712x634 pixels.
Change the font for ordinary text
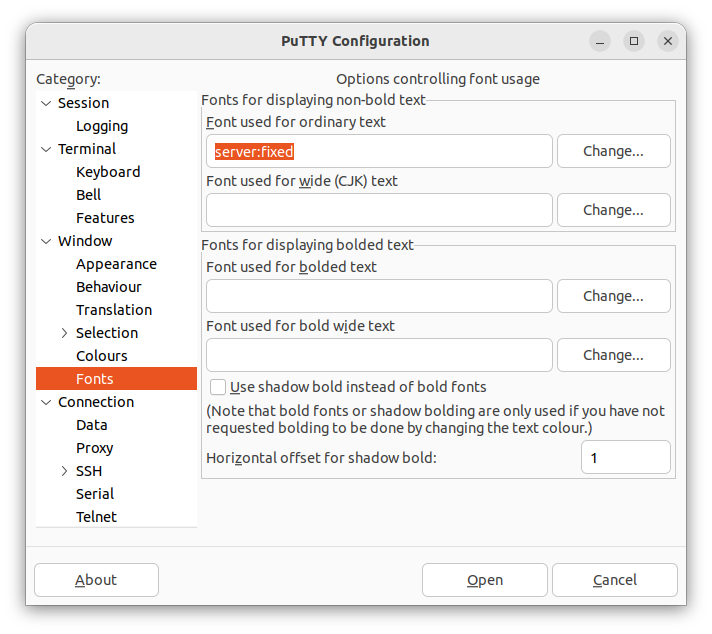coord(613,151)
